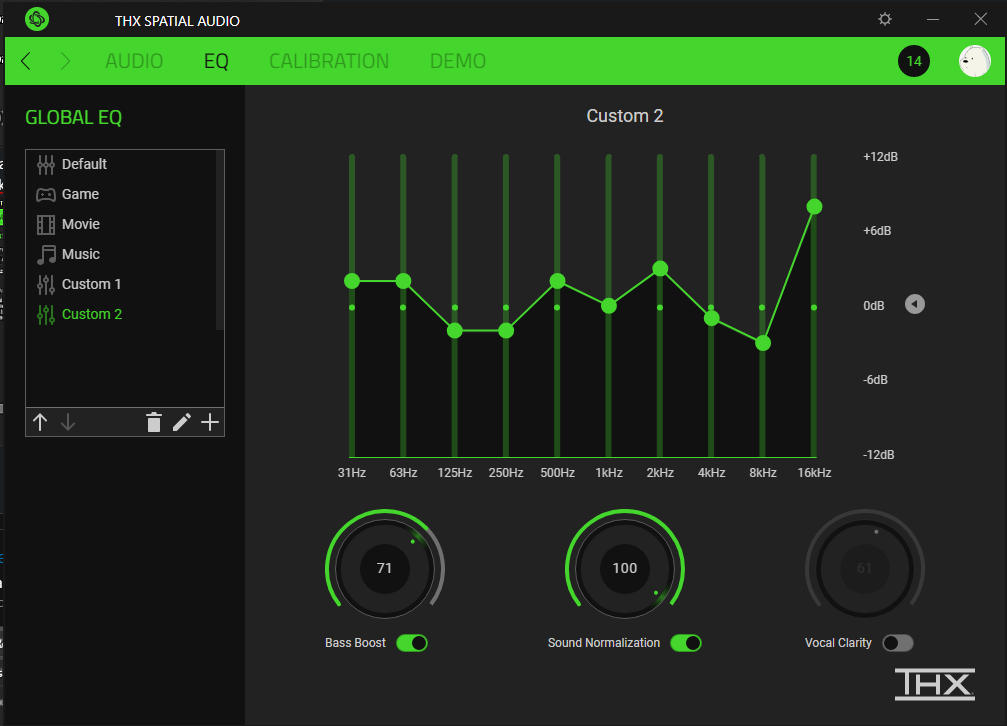The image size is (1007, 726).
Task: Minimize the THX Spatial Audio window
Action: 933,19
